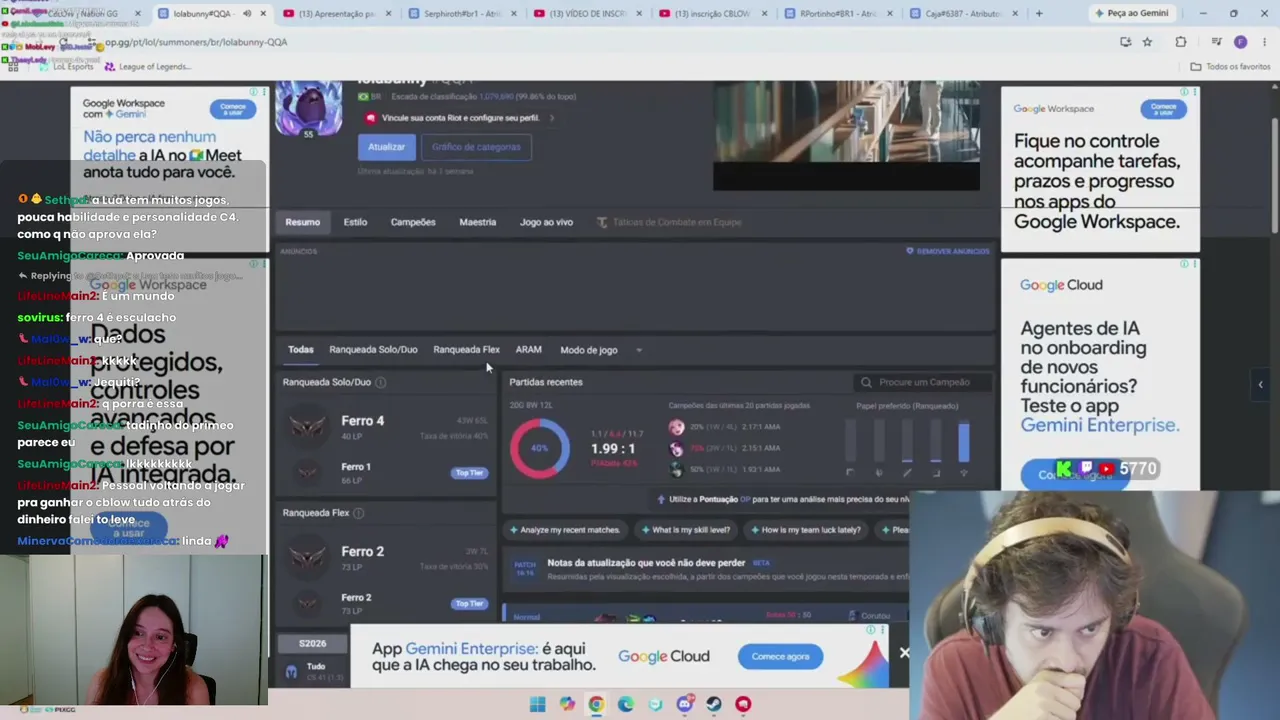Screen dimensions: 1280x720
Task: Click the search magnifier in champion search
Action: pyautogui.click(x=866, y=382)
